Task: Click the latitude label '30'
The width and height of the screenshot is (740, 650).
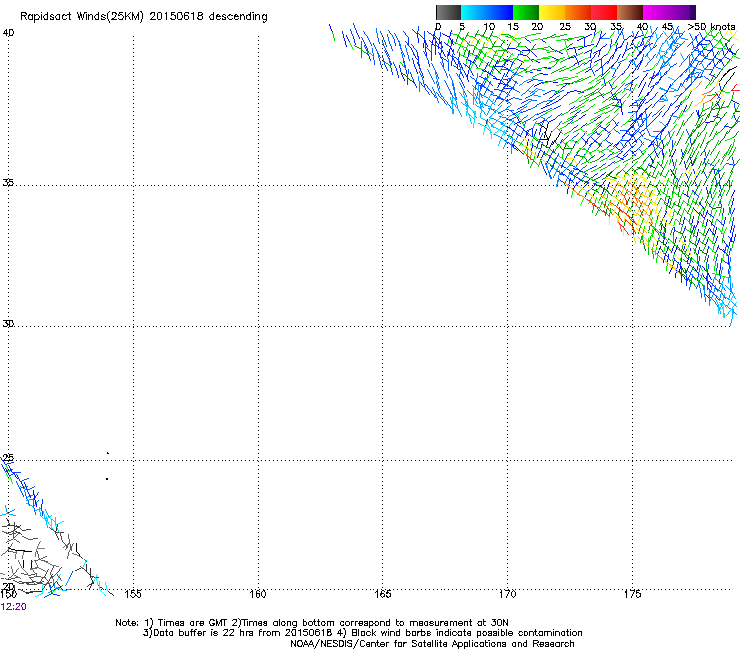Action: tap(8, 324)
